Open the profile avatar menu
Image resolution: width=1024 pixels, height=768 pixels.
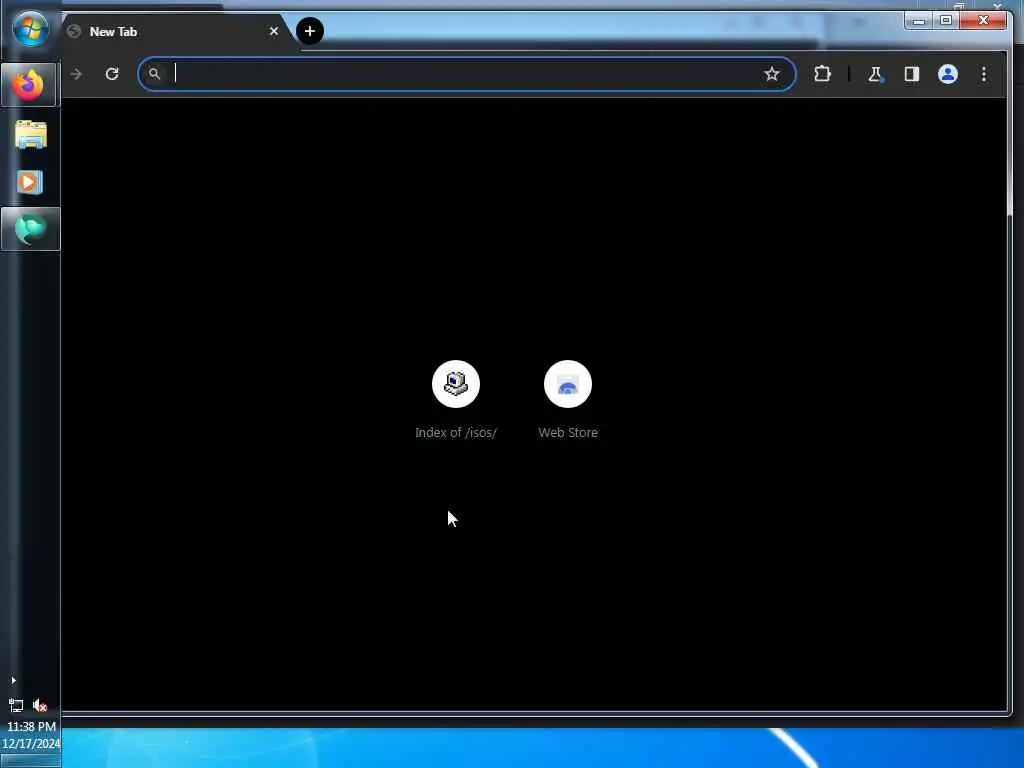[948, 74]
